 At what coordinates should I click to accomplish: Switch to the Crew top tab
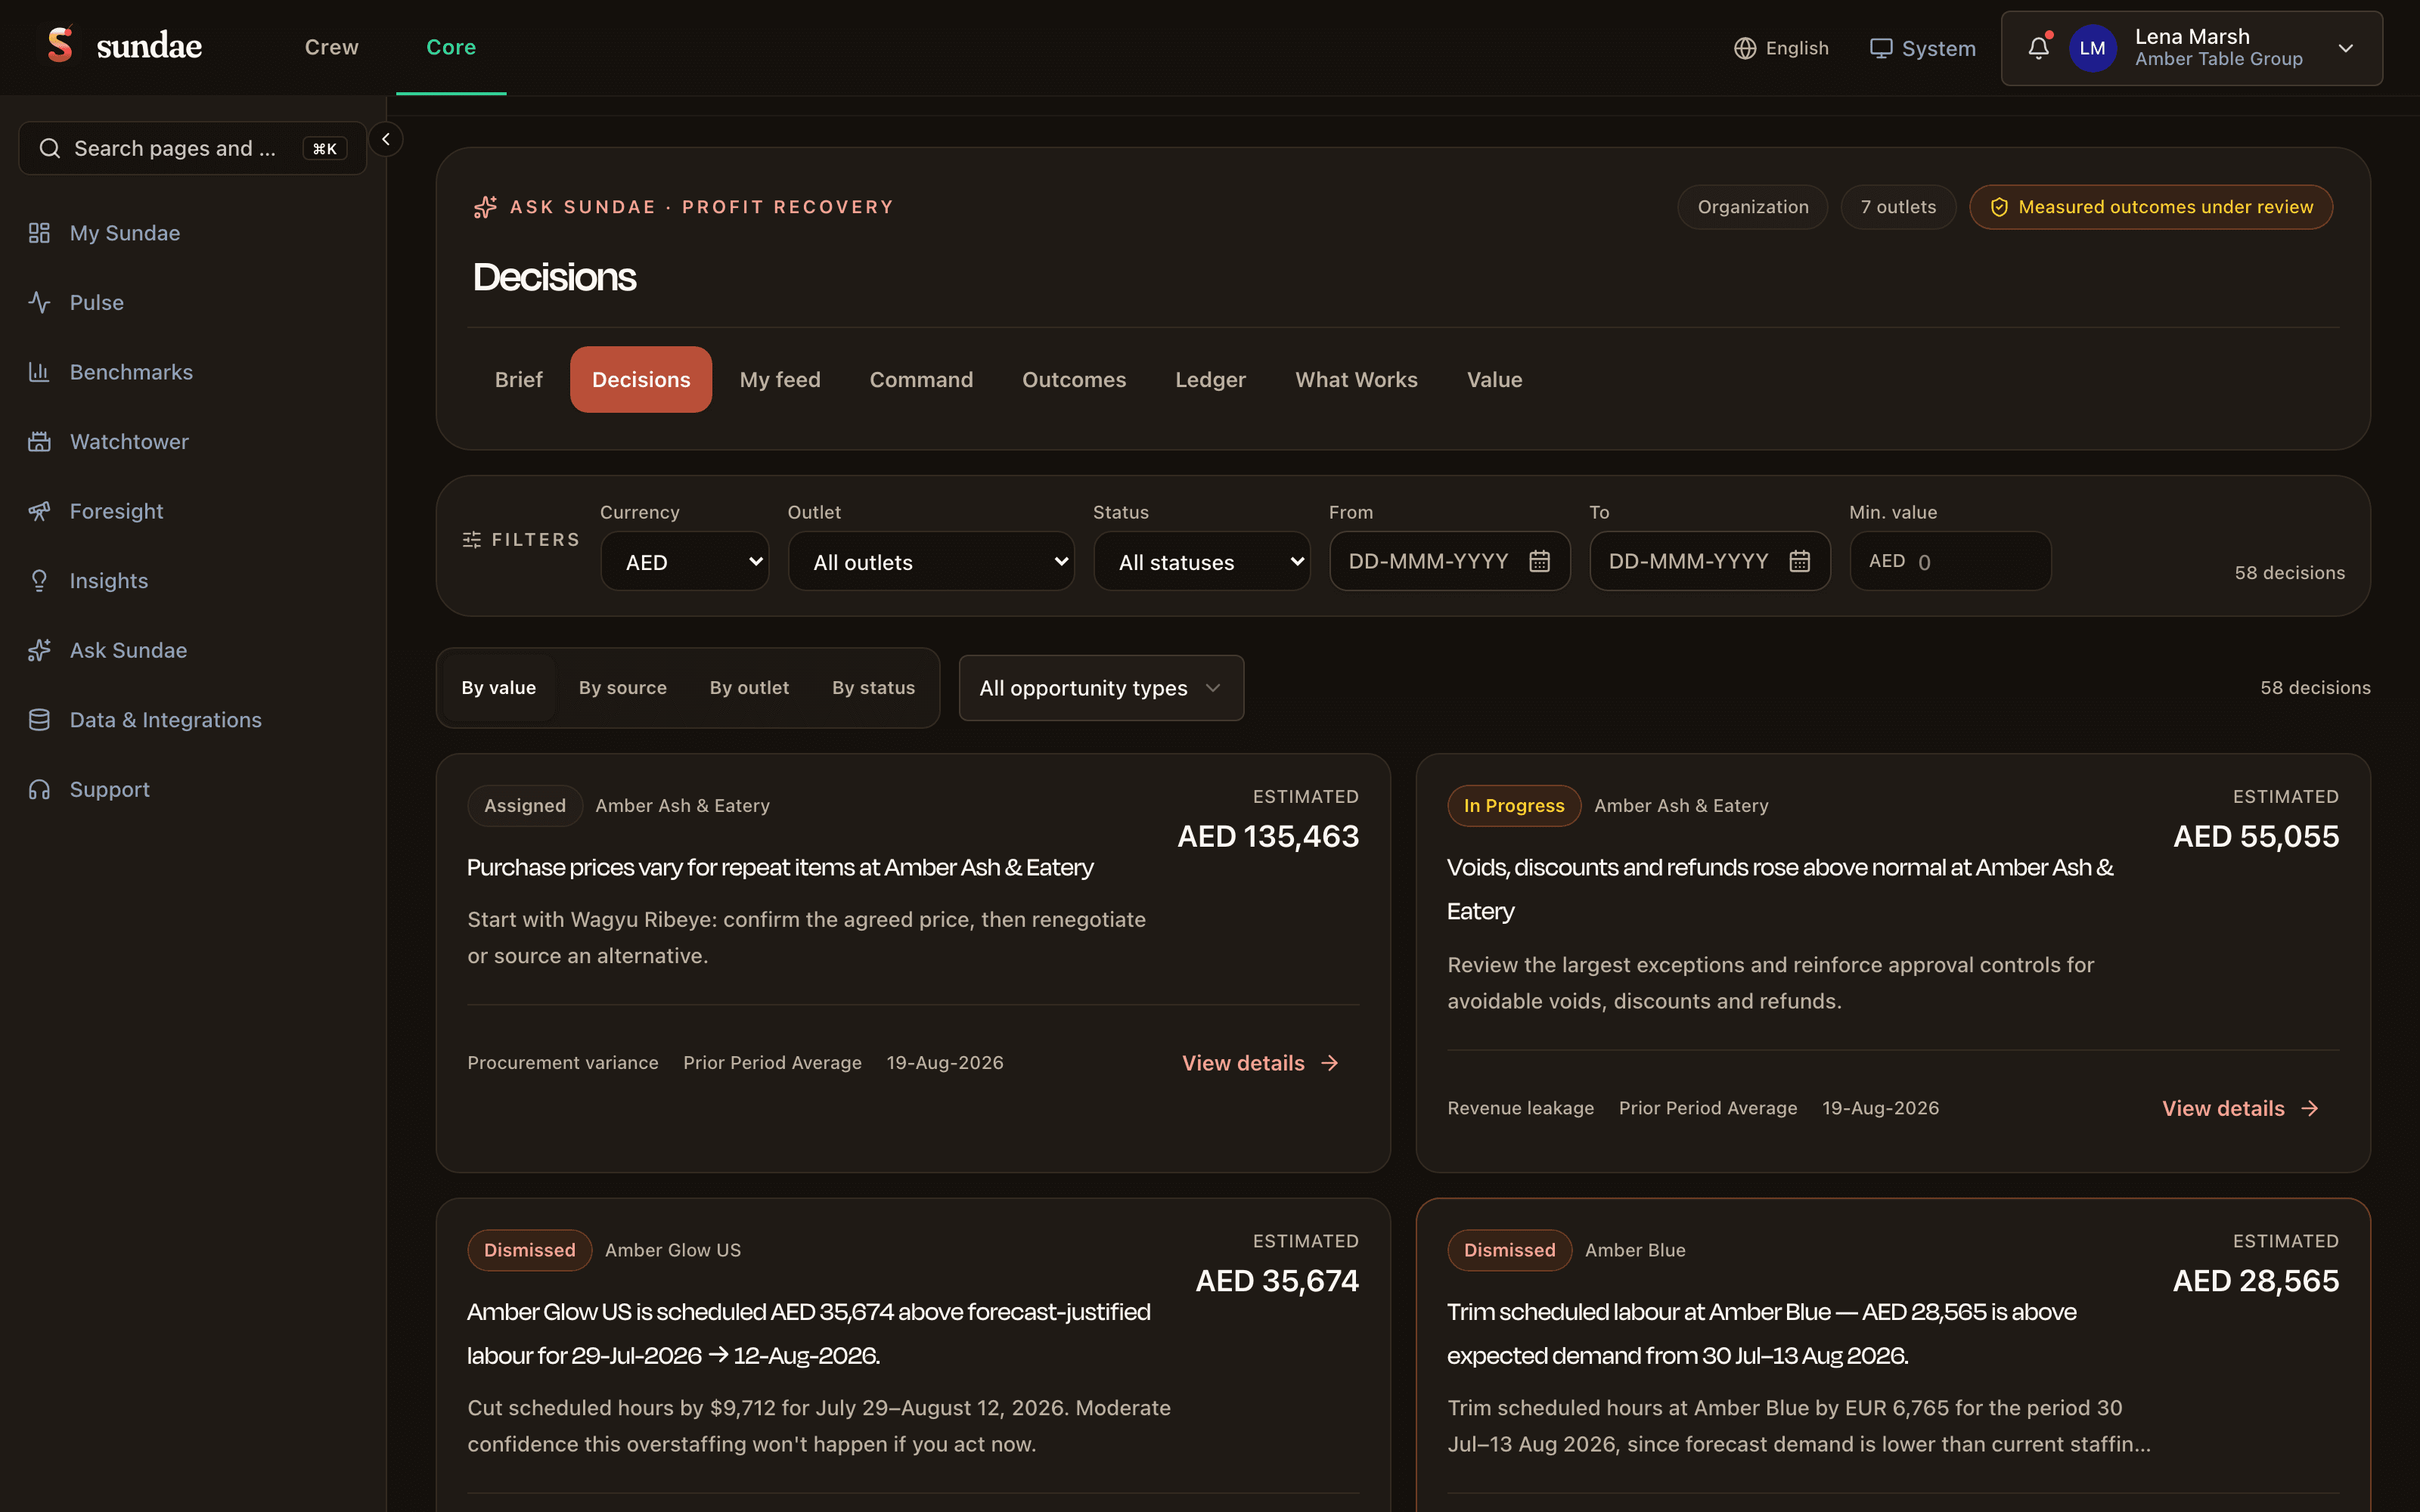[332, 47]
